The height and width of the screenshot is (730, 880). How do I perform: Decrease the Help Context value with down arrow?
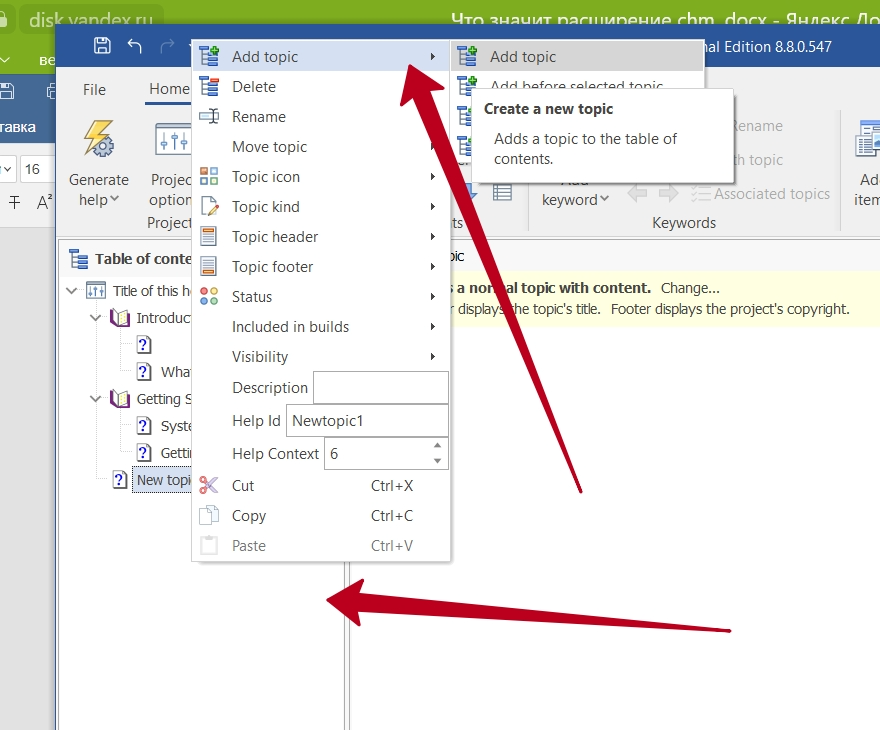click(437, 461)
